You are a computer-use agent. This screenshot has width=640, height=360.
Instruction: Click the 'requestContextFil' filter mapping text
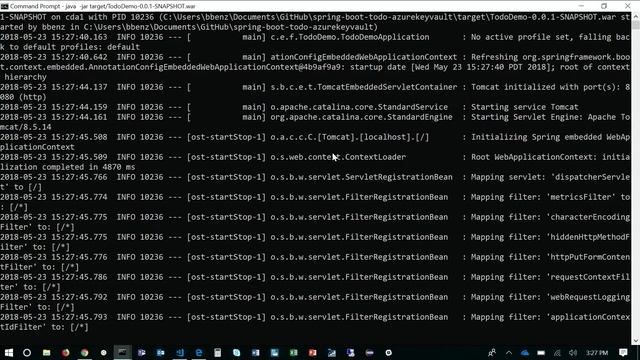tap(590, 277)
